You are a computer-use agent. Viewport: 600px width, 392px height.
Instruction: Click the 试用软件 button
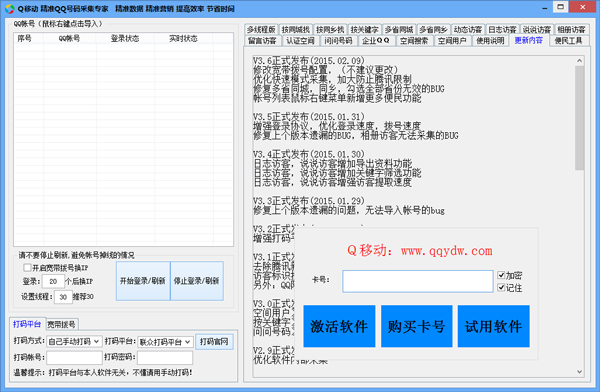click(494, 326)
